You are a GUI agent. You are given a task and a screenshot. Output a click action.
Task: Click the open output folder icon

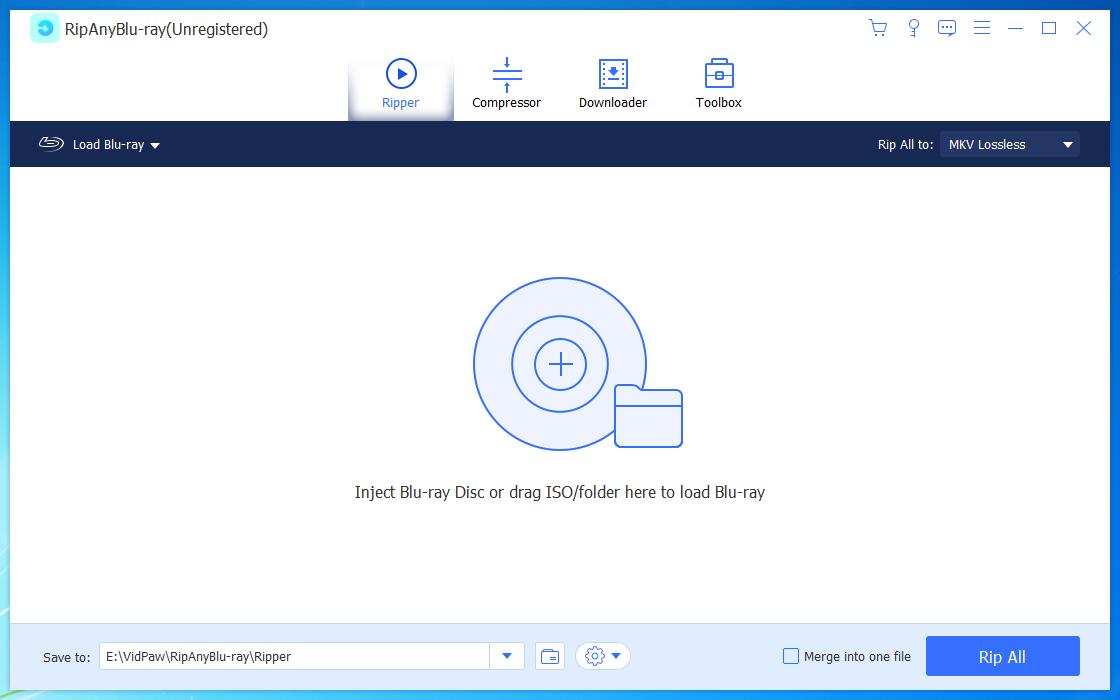click(x=550, y=656)
